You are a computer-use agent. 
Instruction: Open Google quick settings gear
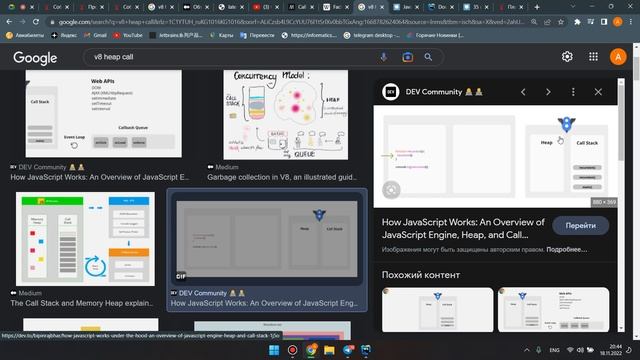[567, 57]
